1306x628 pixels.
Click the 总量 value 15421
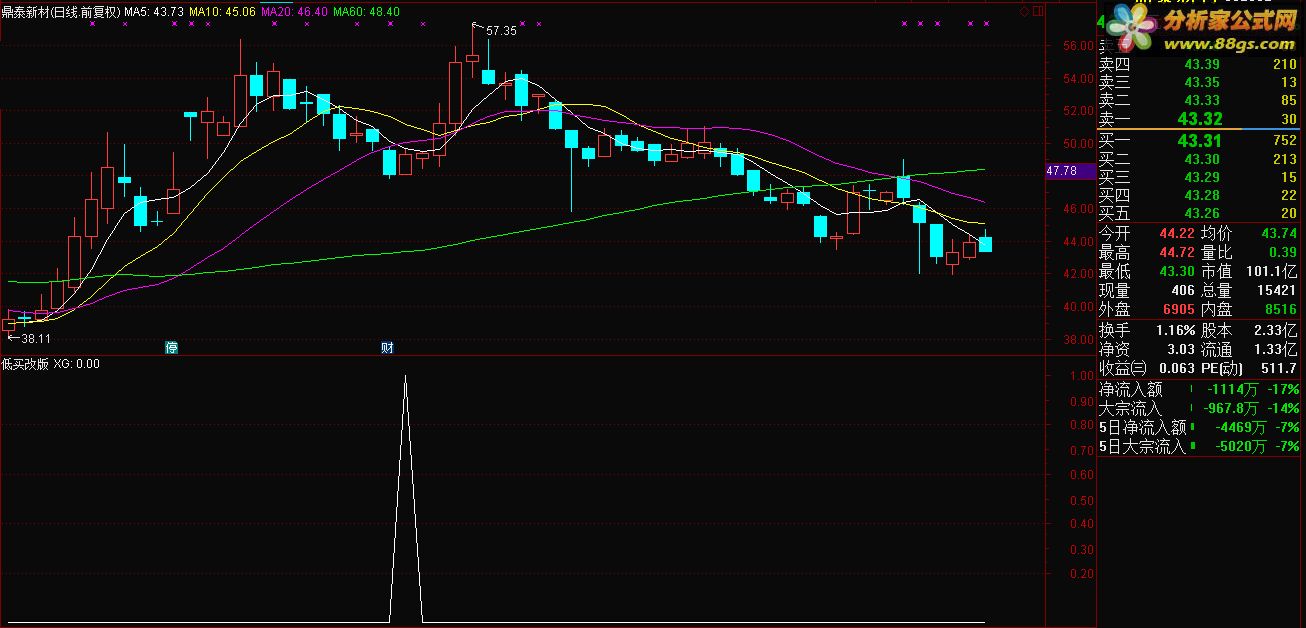pos(1277,291)
